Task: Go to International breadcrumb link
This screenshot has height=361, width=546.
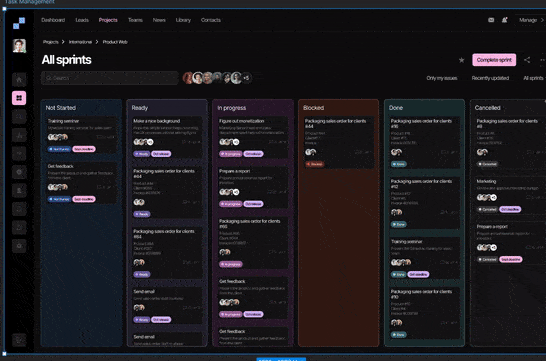Action: 80,42
